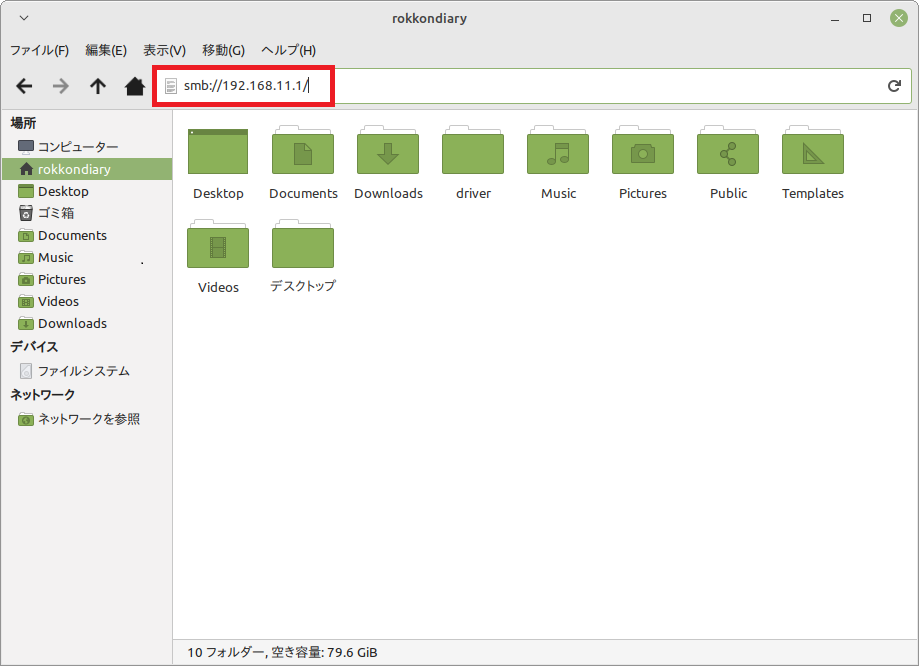
Task: Select Pictures in the sidebar
Action: tap(87, 279)
